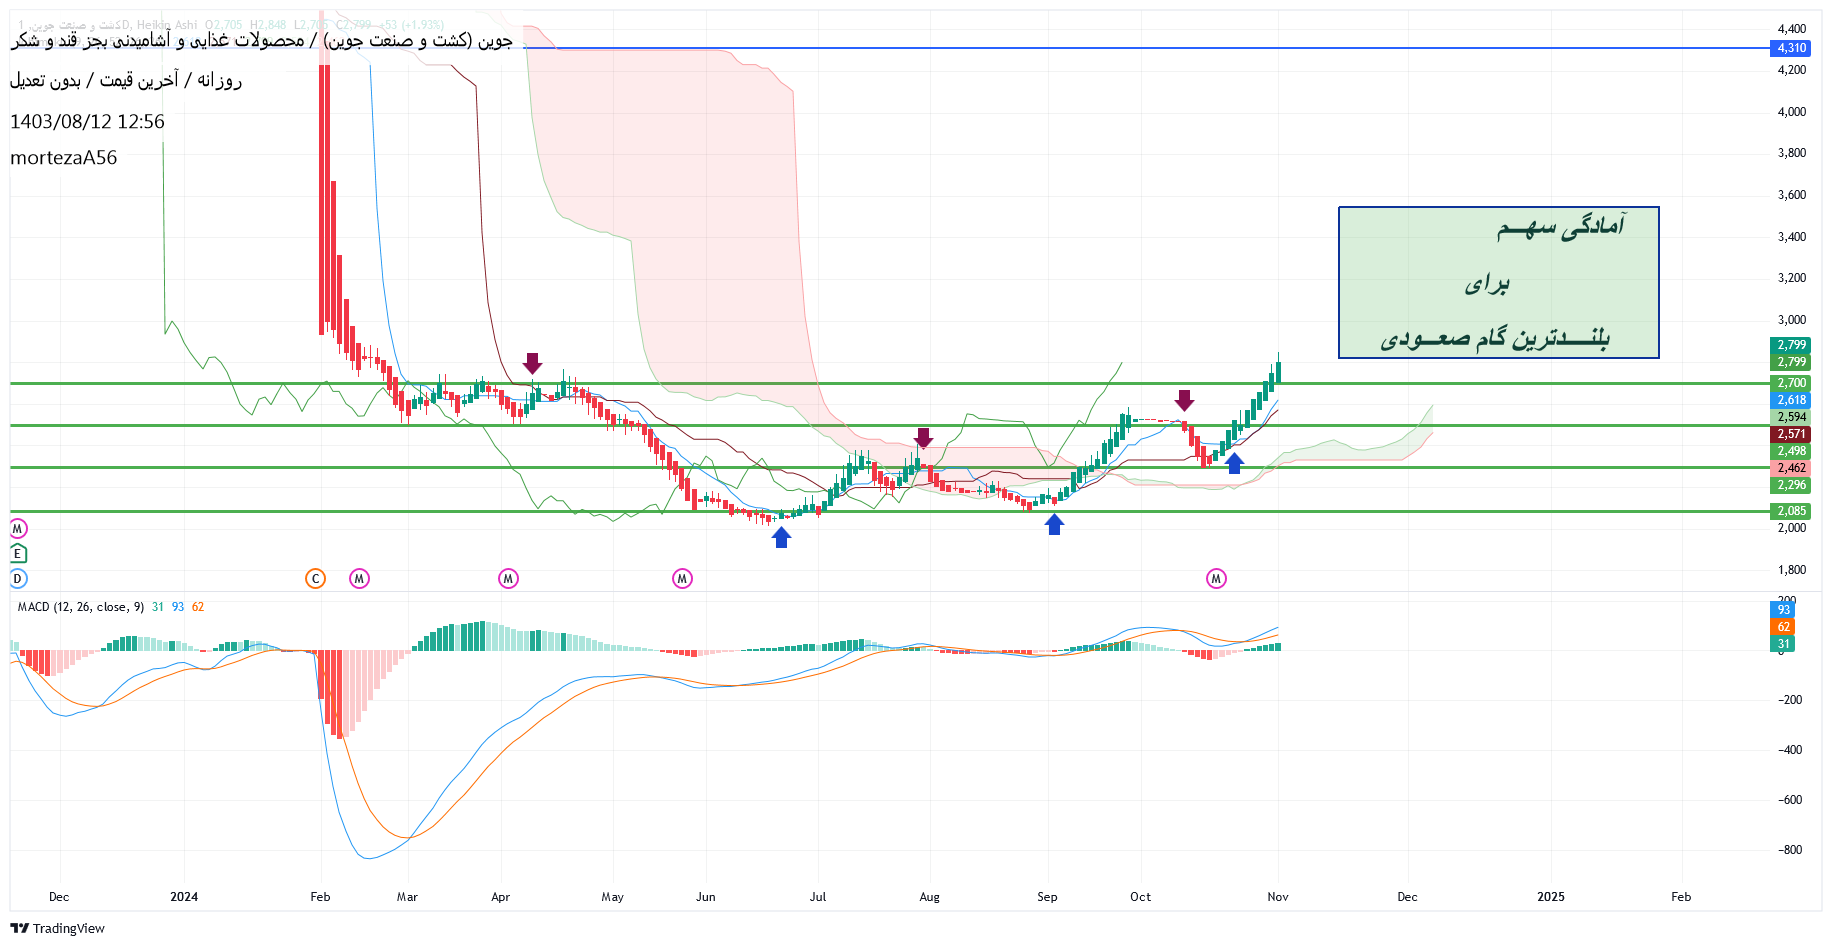Click the Jun label on time axis
This screenshot has height=946, width=1832.
point(706,897)
